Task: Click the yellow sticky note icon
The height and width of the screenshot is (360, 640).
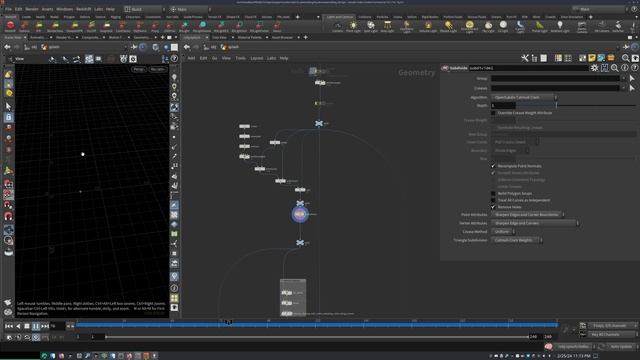Action: click(x=592, y=58)
